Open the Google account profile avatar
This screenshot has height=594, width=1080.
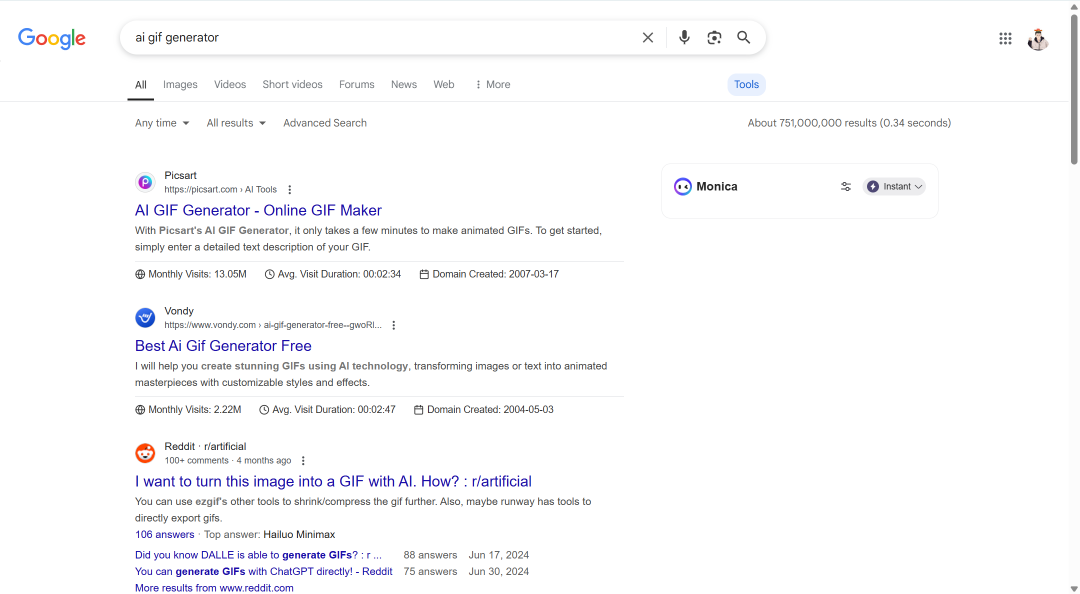[1037, 39]
